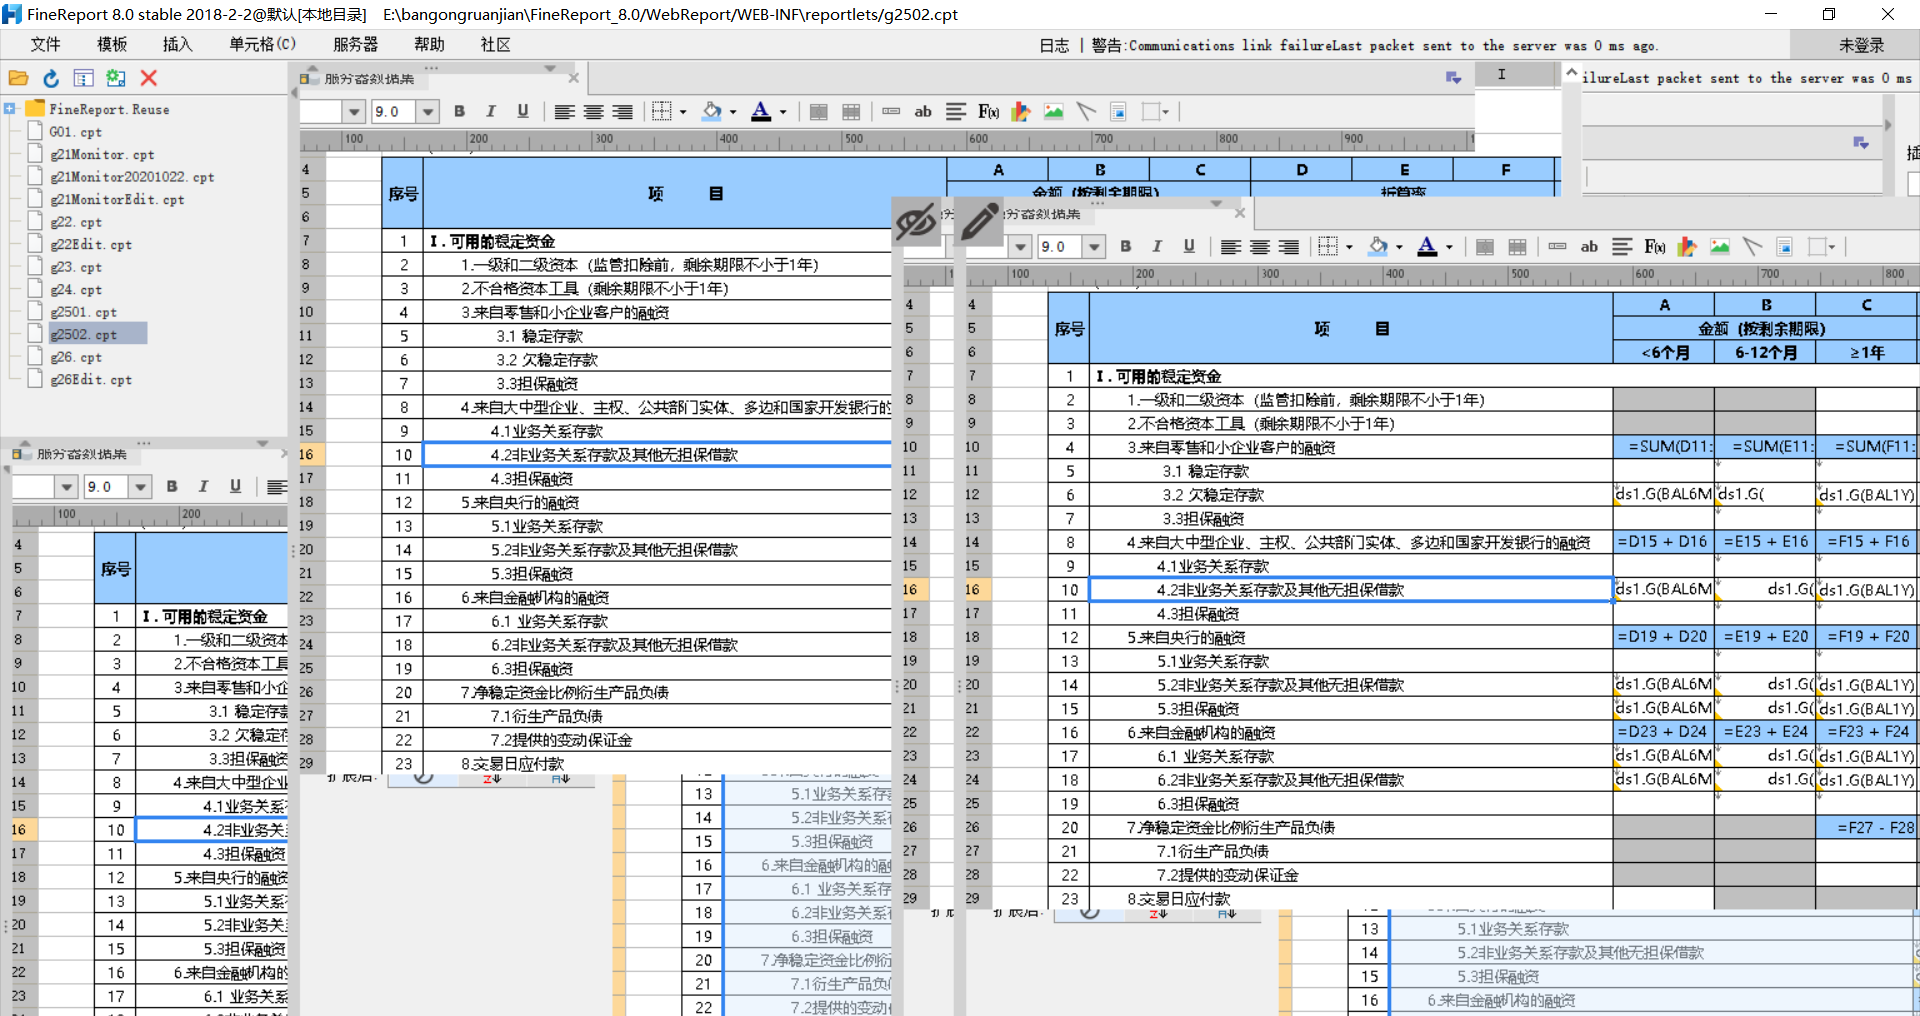Align text left in upper toolbar

pyautogui.click(x=565, y=112)
